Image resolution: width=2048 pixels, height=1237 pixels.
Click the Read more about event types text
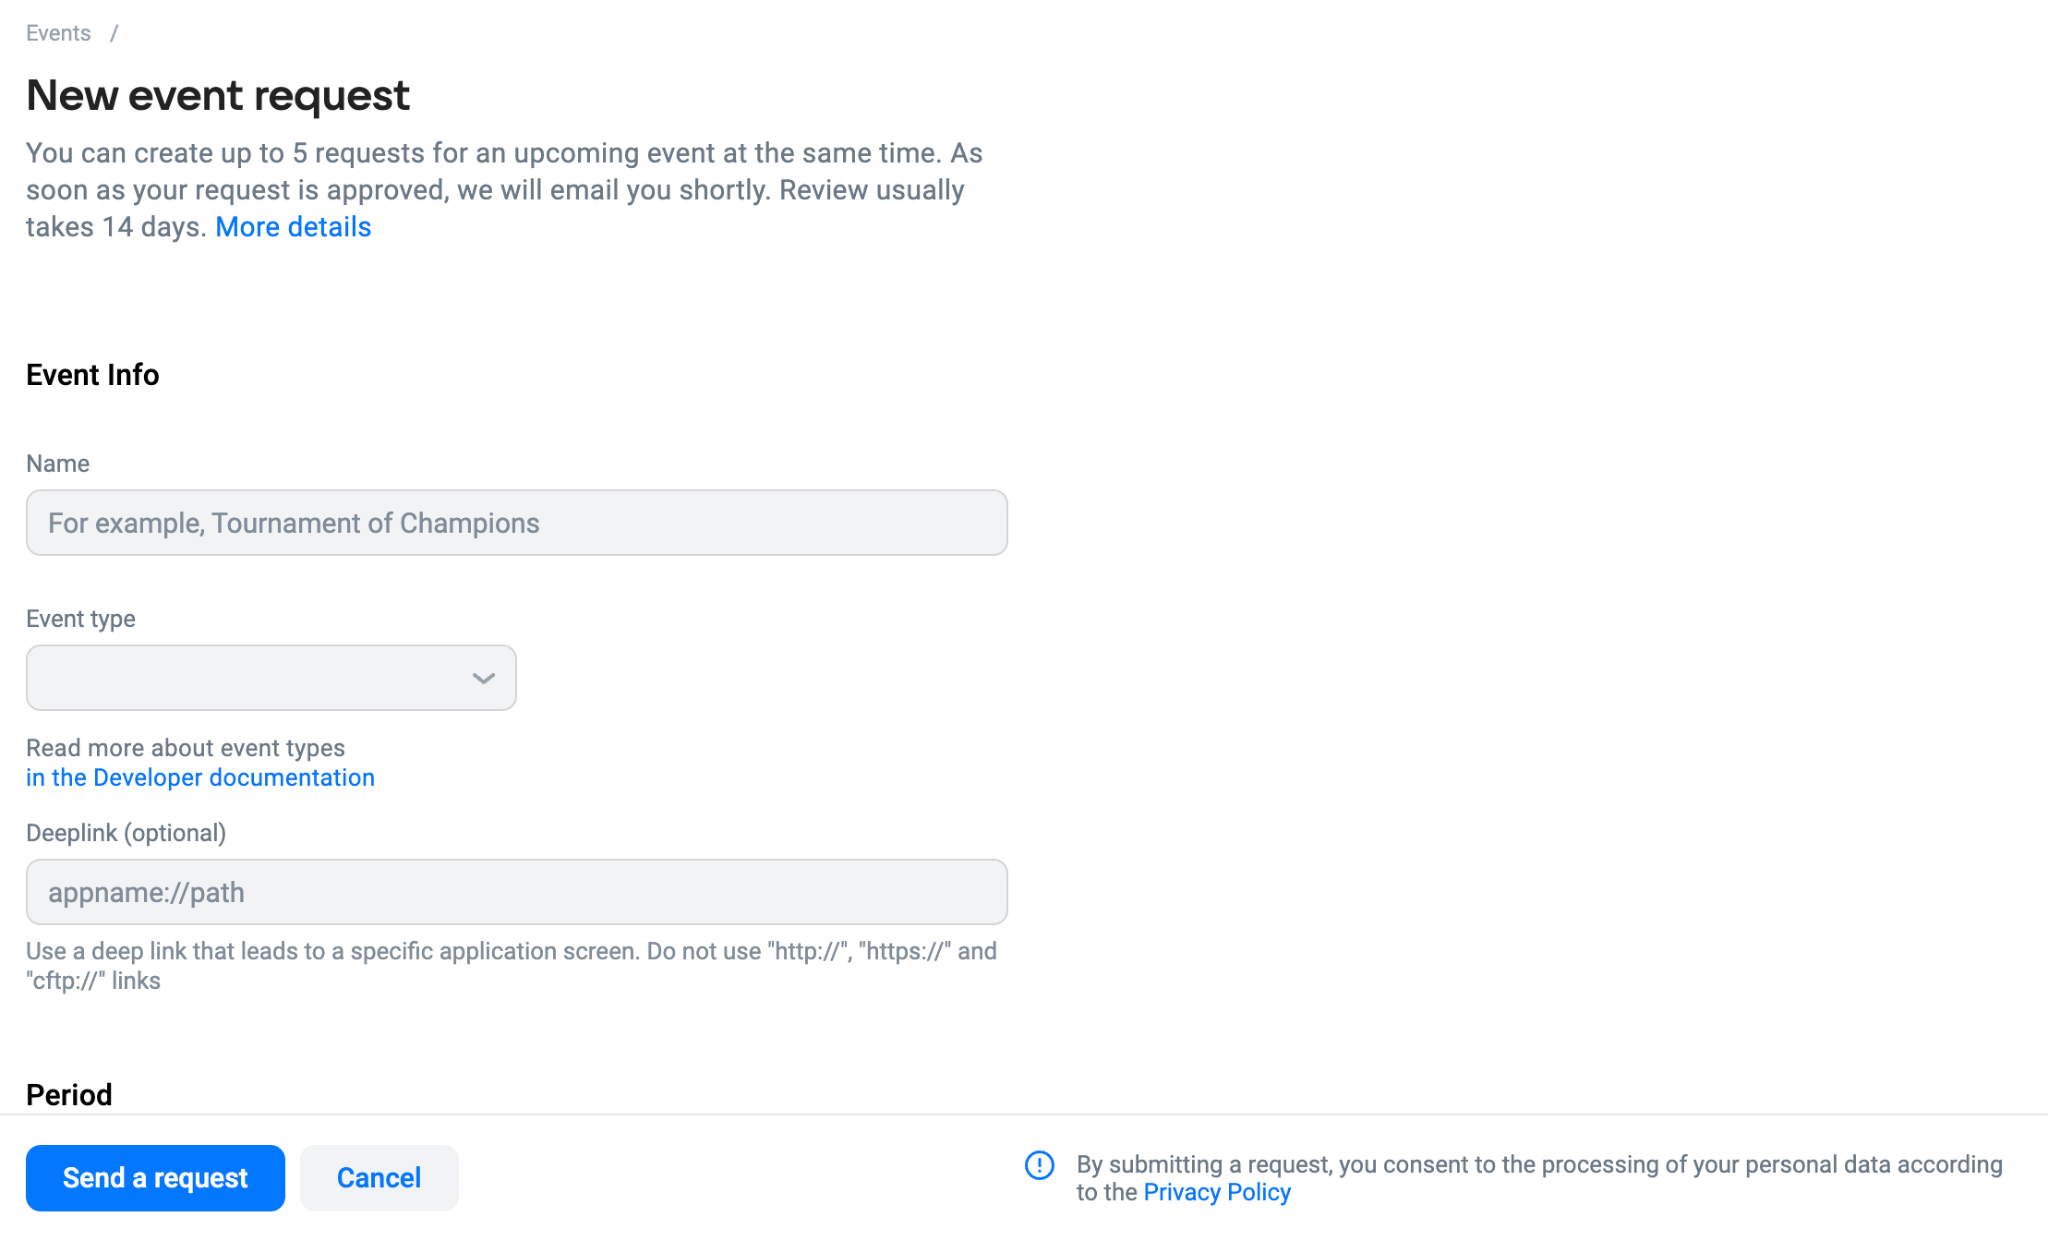185,748
